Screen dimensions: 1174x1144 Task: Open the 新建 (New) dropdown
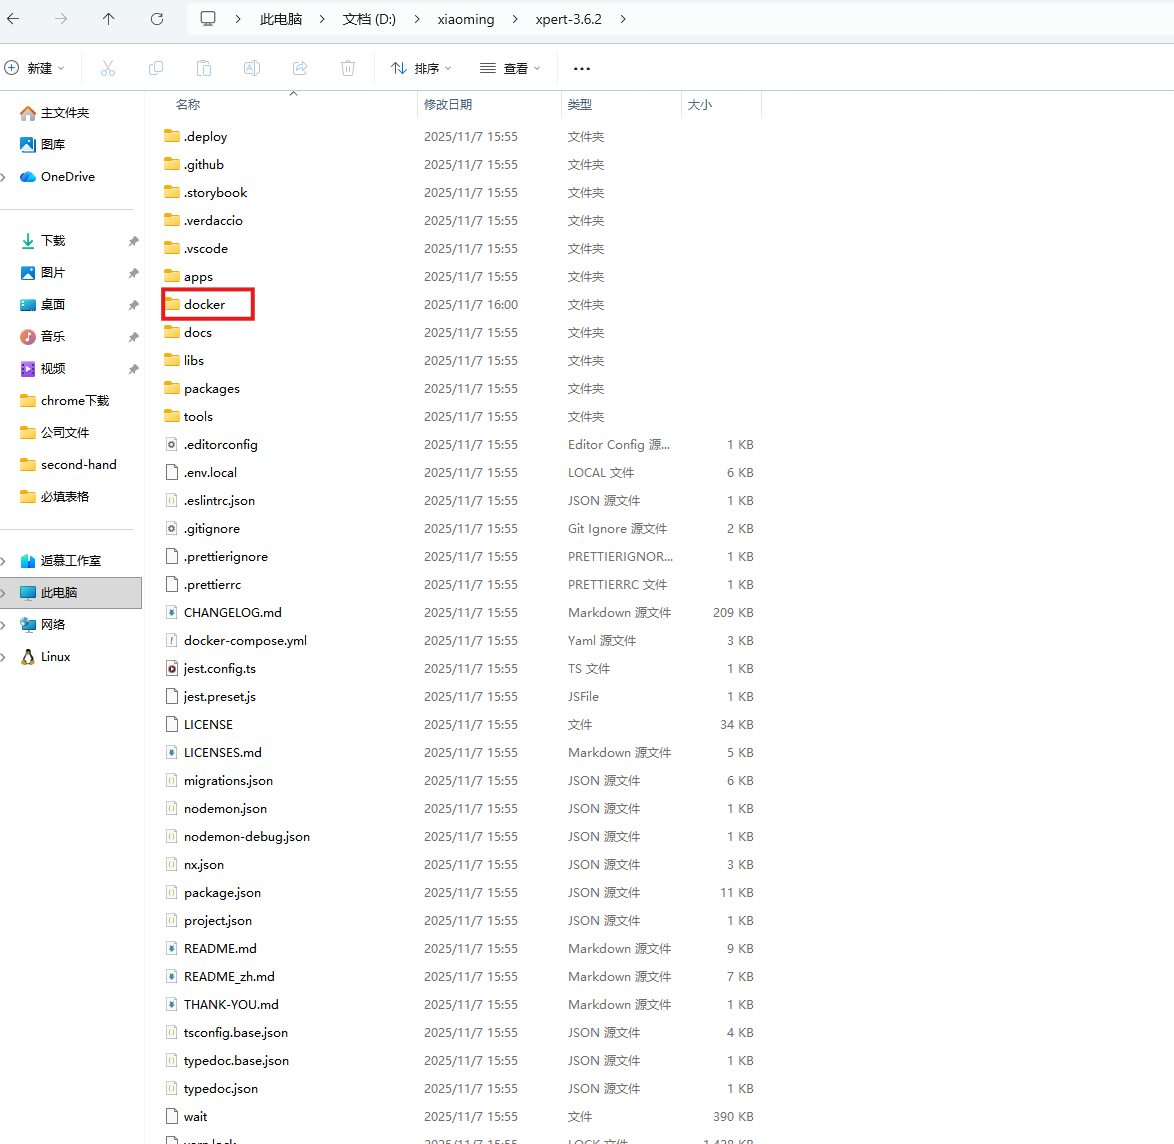pyautogui.click(x=34, y=68)
